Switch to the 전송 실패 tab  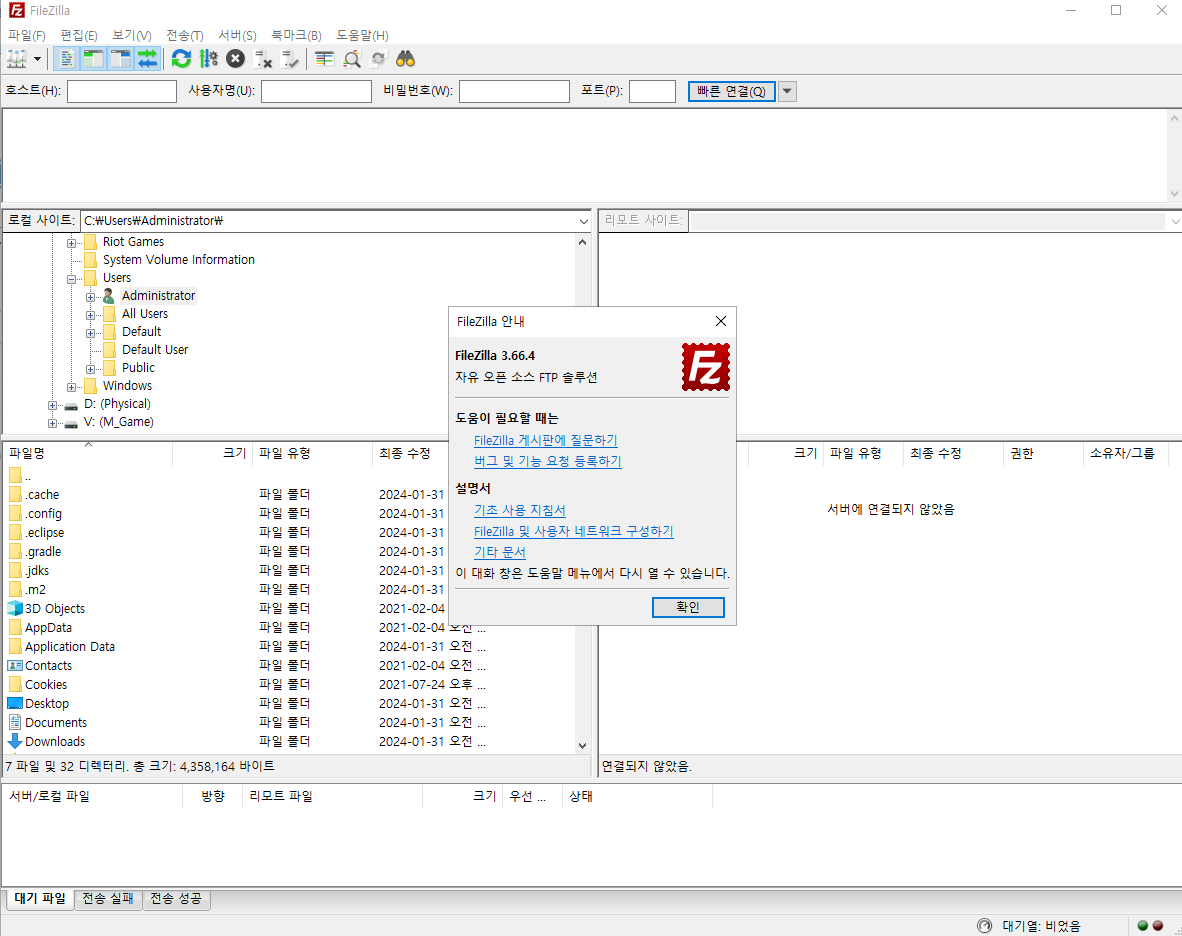tap(108, 898)
